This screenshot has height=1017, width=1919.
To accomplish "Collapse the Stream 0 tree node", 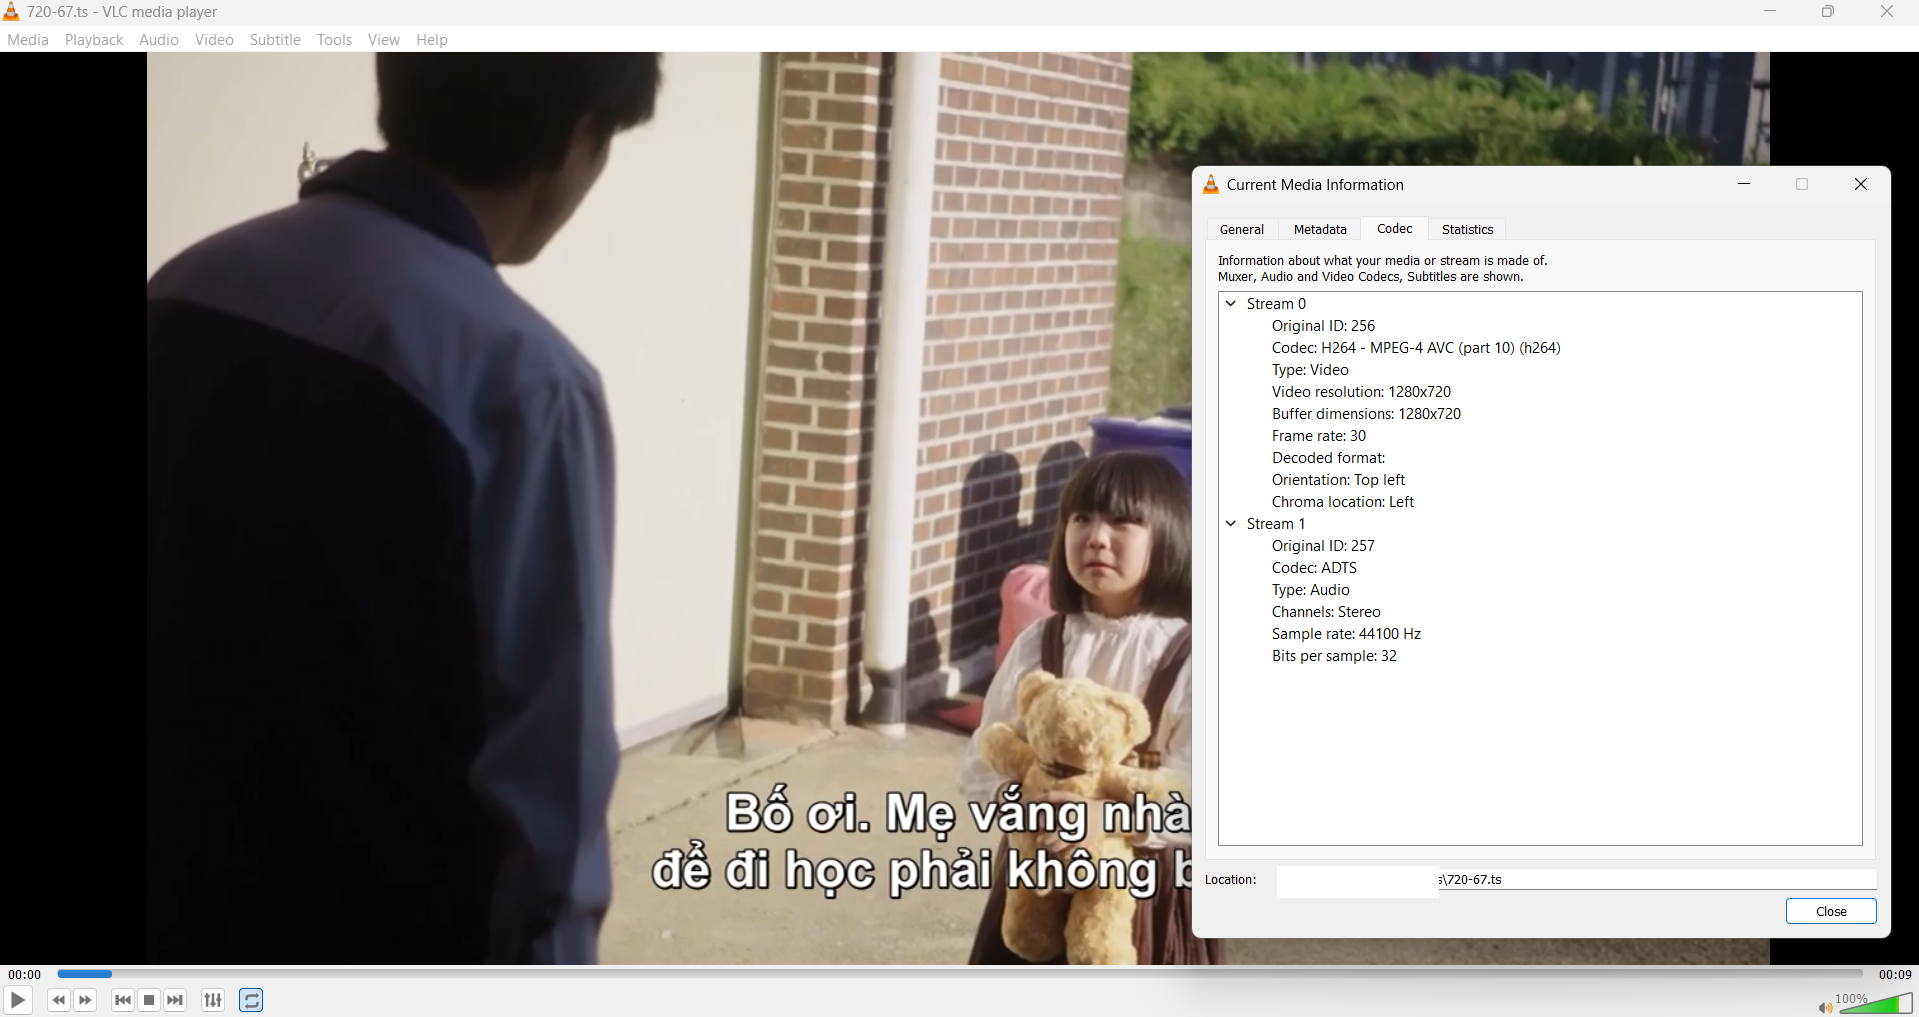I will click(x=1231, y=303).
